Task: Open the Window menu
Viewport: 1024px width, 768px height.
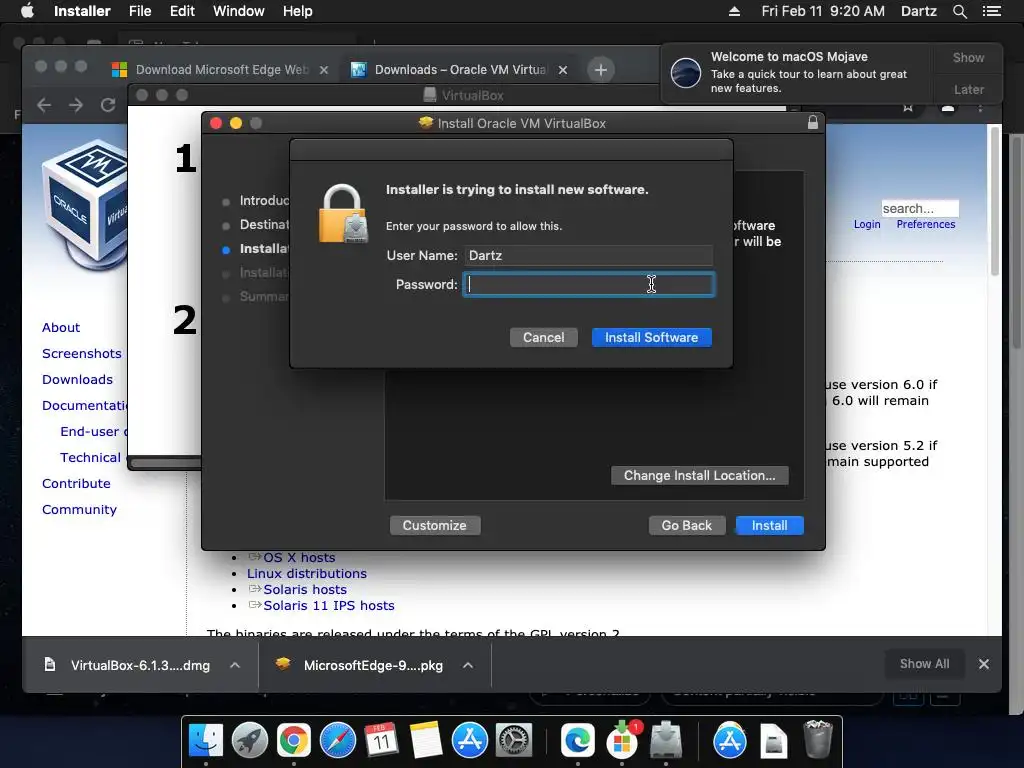Action: click(x=238, y=11)
